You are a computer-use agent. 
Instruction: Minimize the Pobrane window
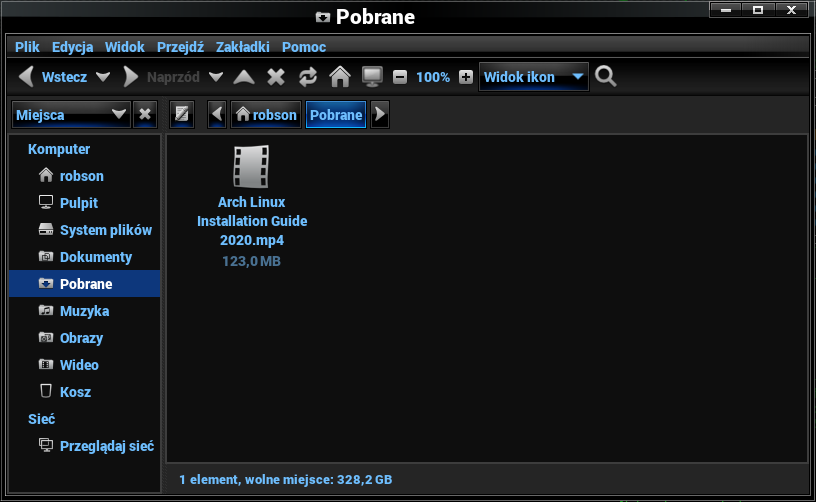pos(726,10)
